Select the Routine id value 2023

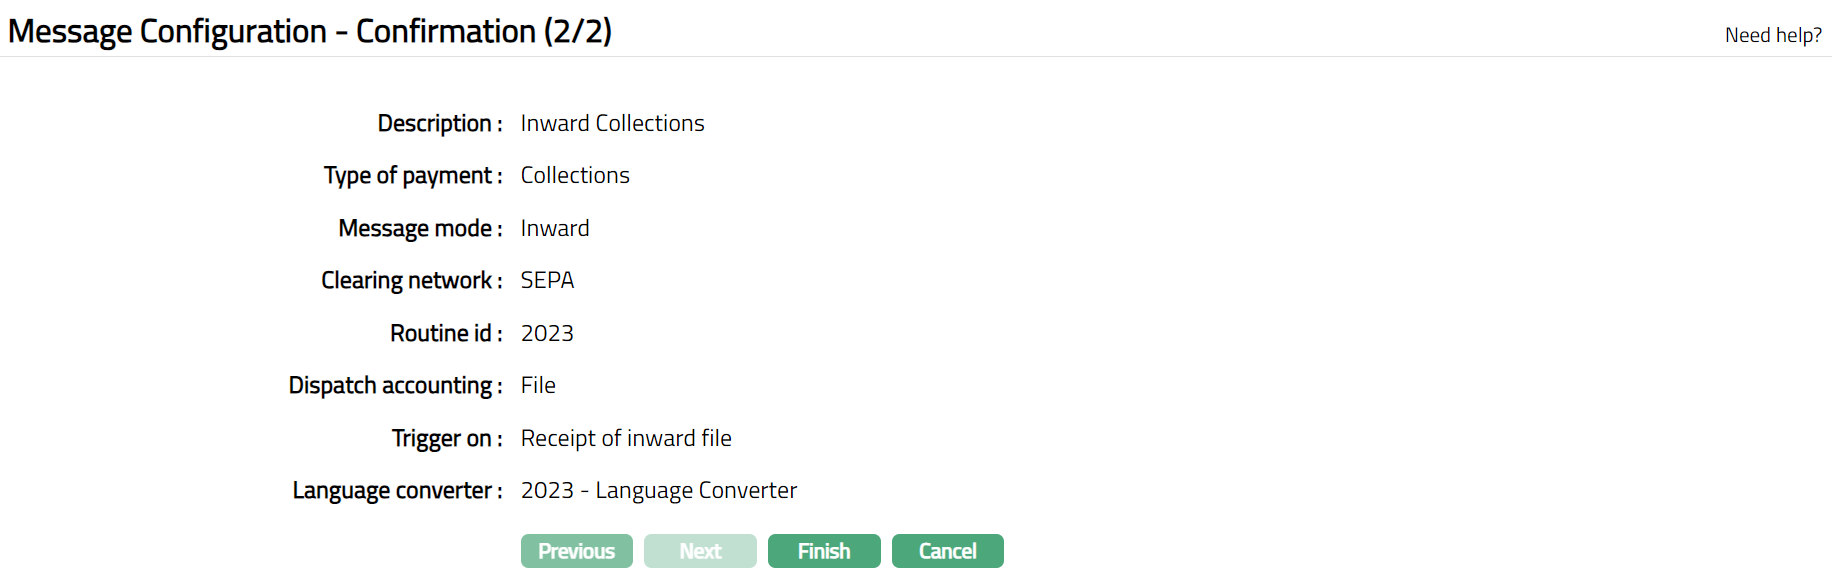coord(547,333)
